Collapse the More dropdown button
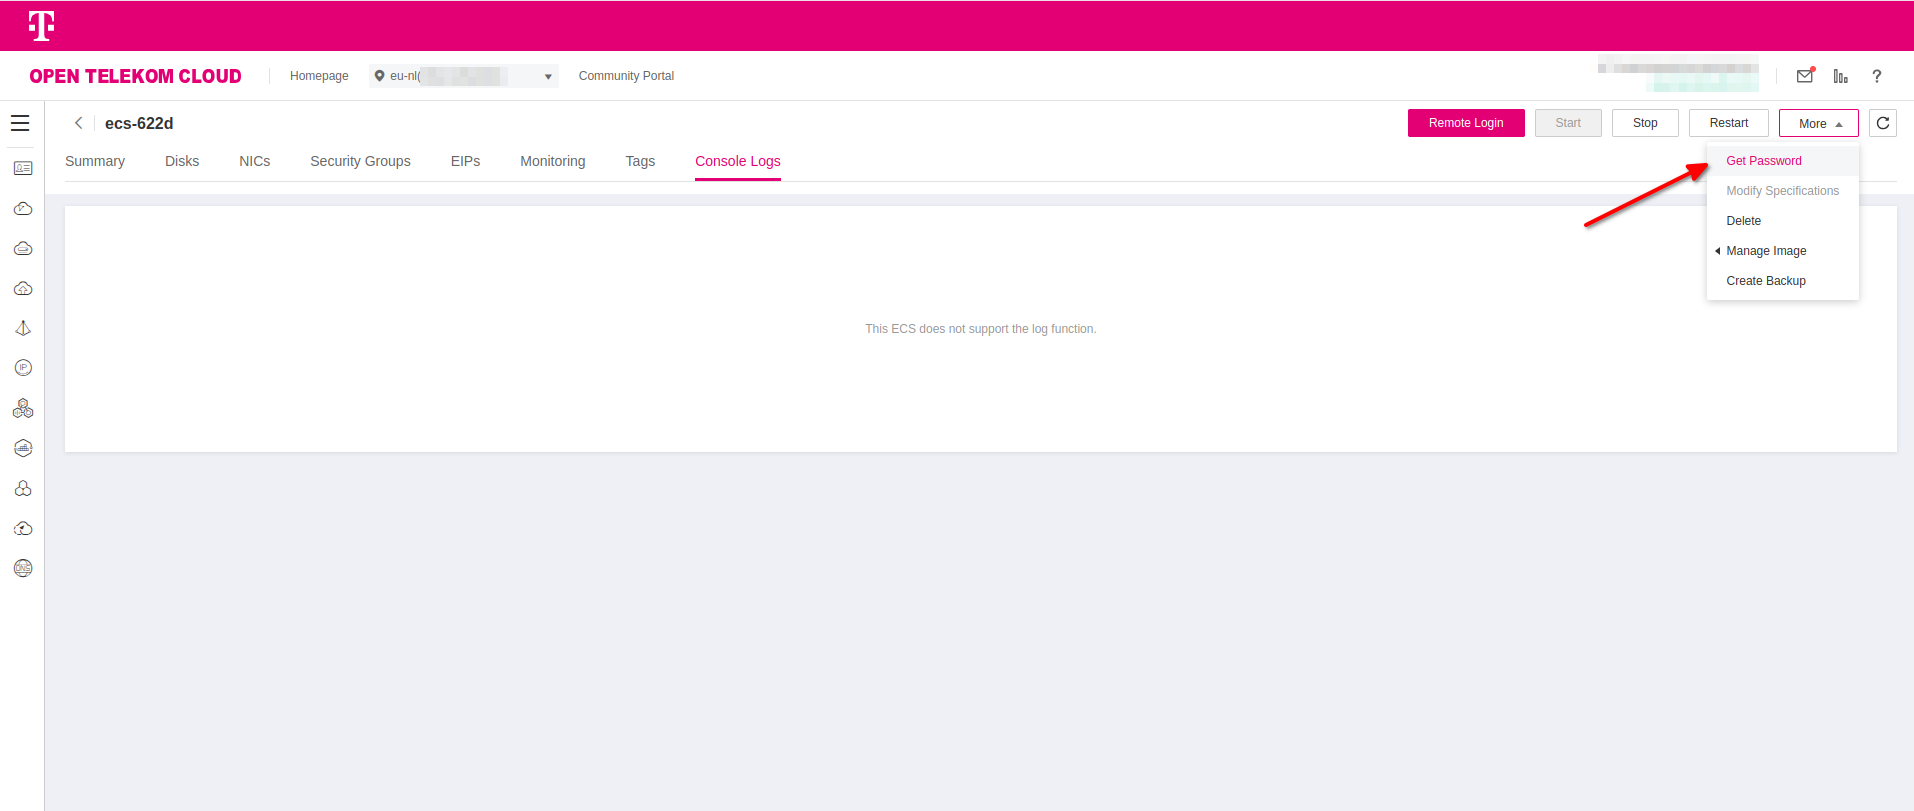 [x=1818, y=123]
